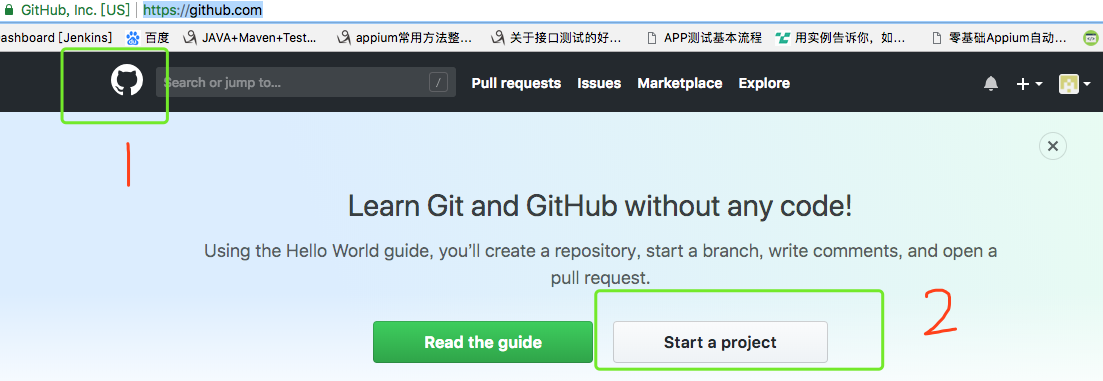The height and width of the screenshot is (381, 1103).
Task: Open Pull requests page
Action: coord(516,83)
